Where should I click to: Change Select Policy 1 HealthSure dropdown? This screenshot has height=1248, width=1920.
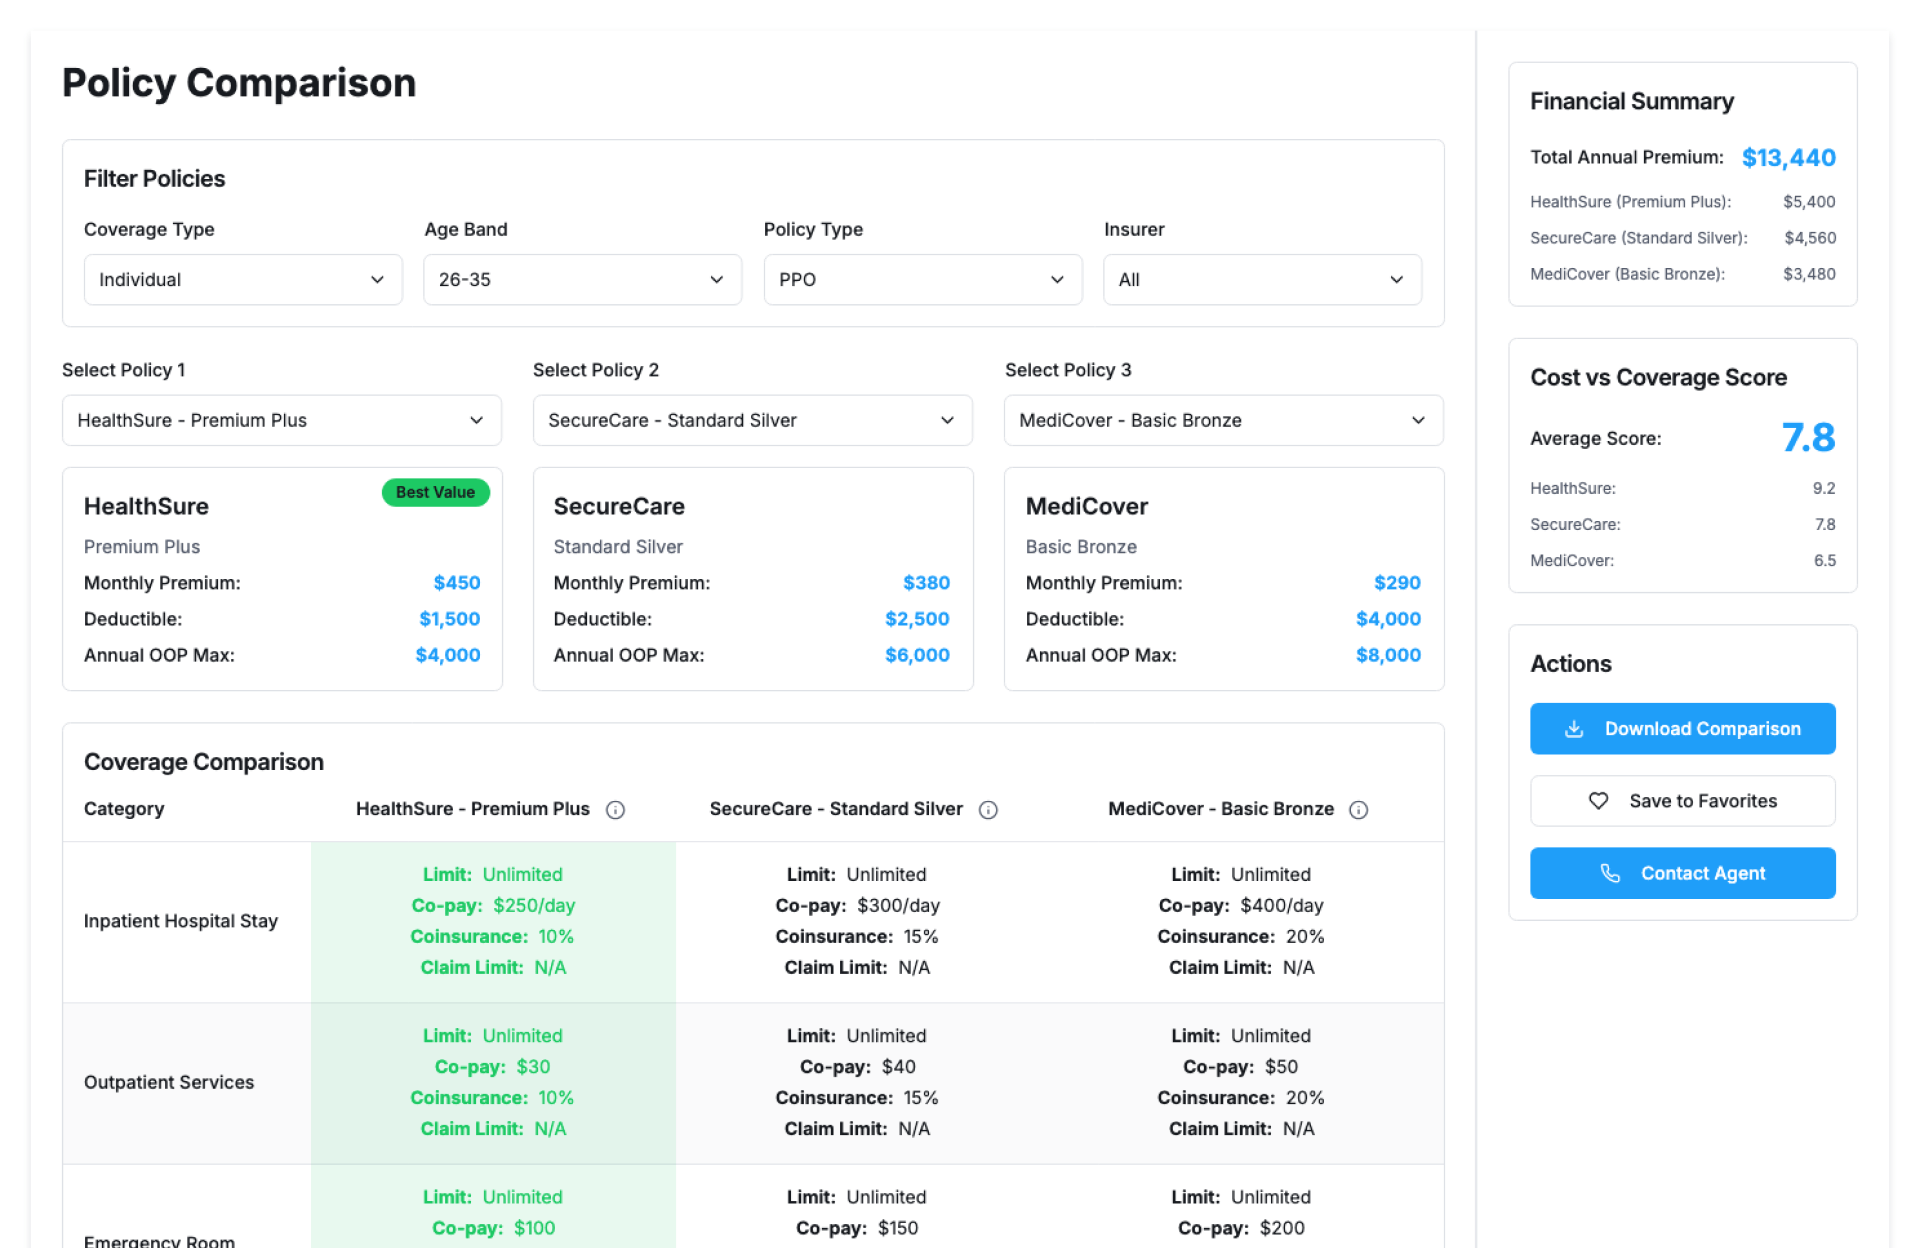click(x=281, y=420)
